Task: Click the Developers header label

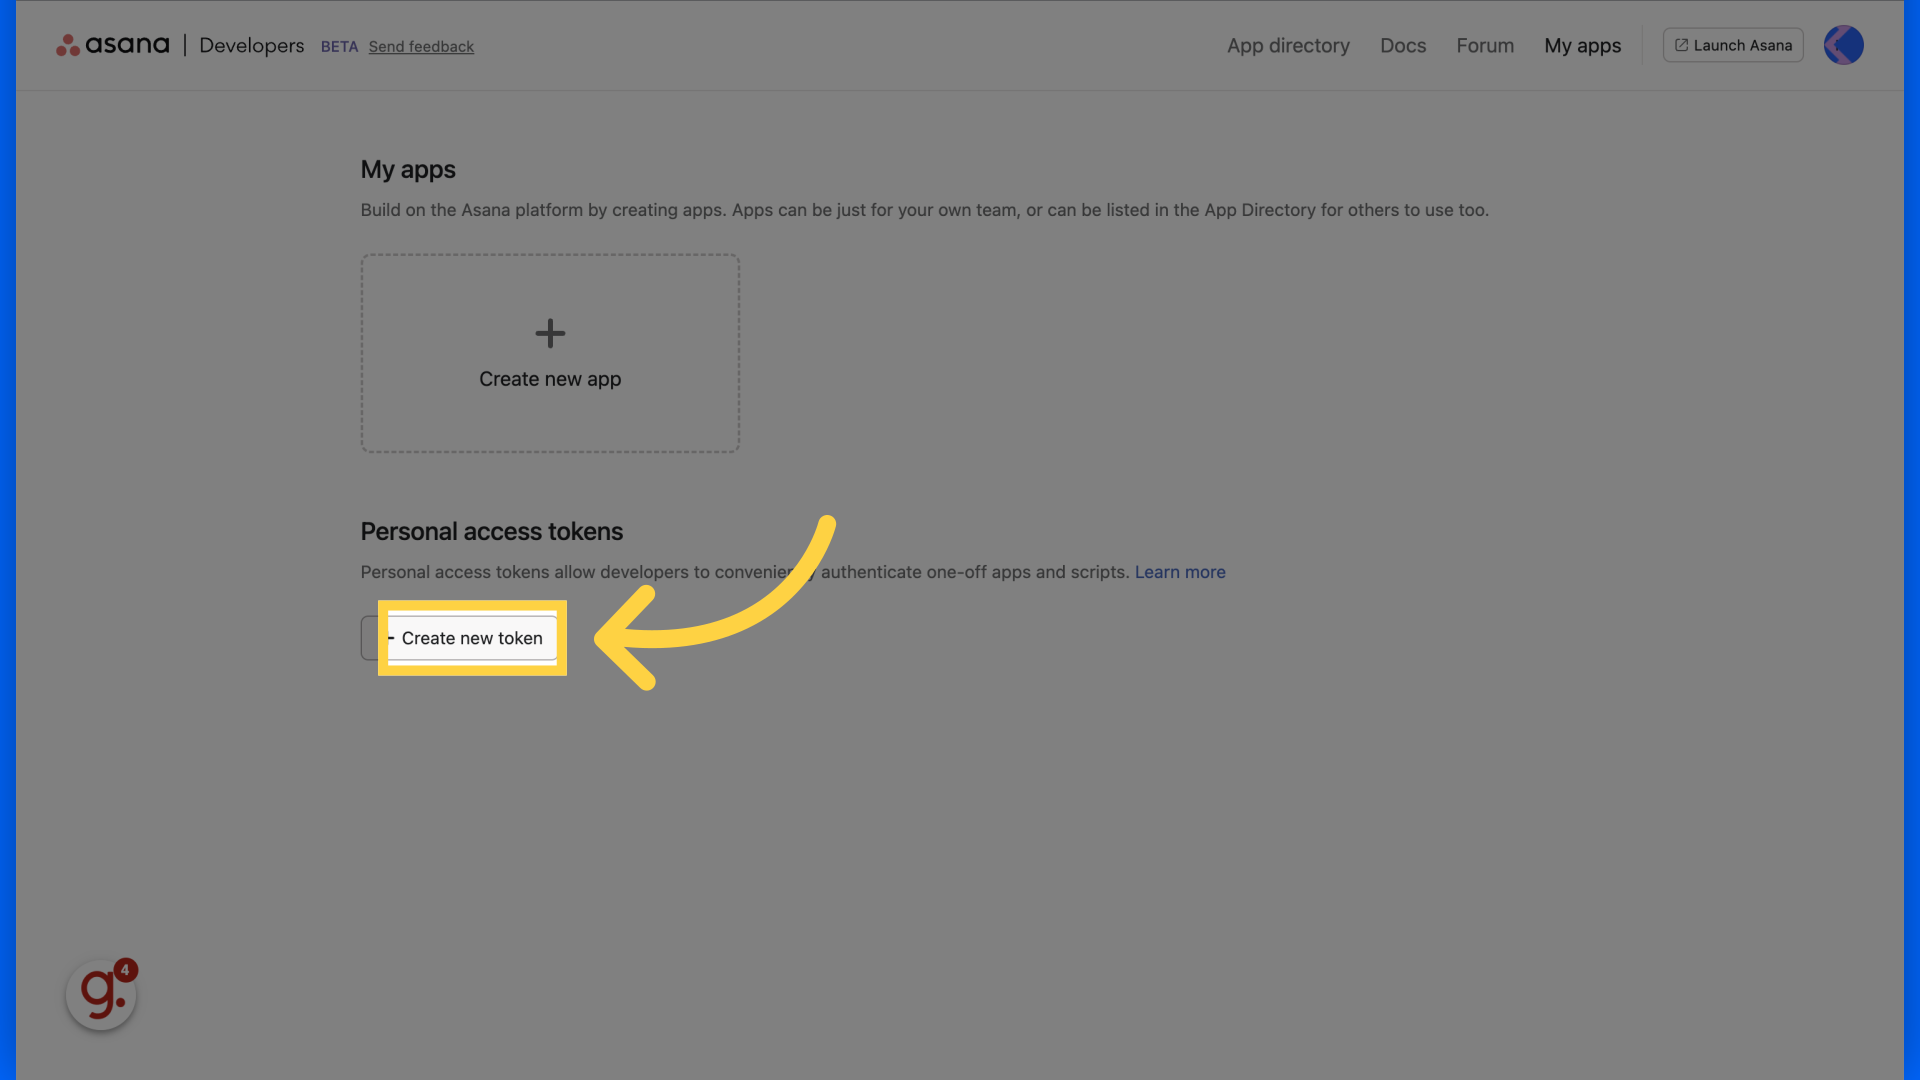Action: click(251, 46)
